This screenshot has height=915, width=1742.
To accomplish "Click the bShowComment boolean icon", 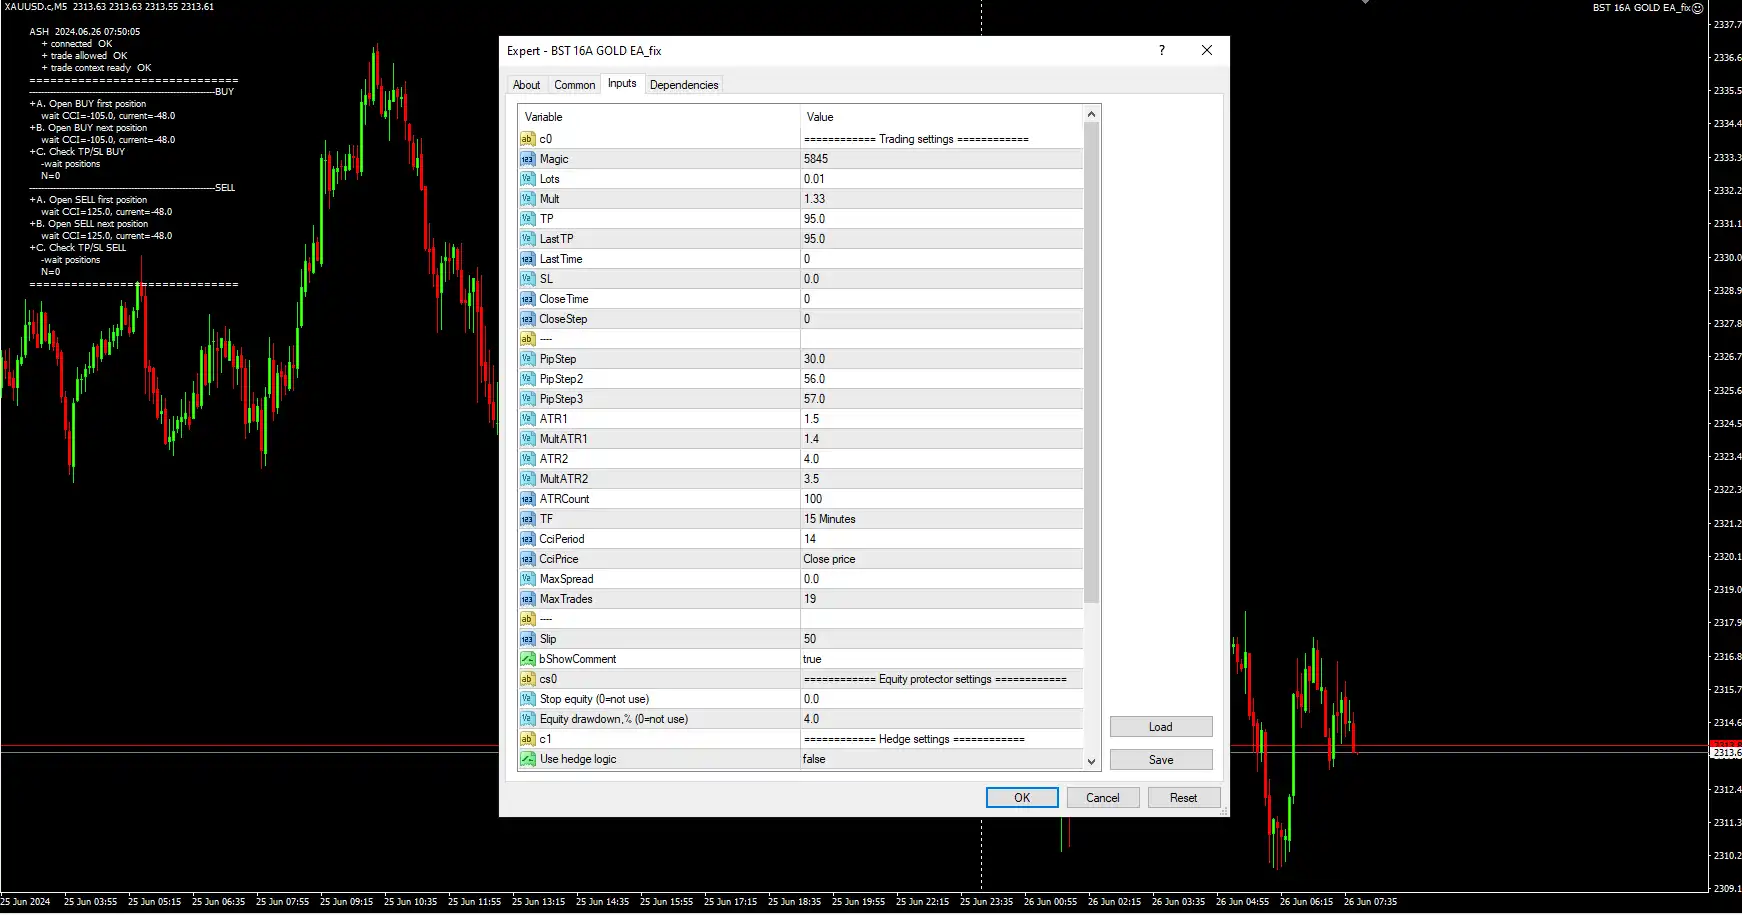I will coord(527,659).
